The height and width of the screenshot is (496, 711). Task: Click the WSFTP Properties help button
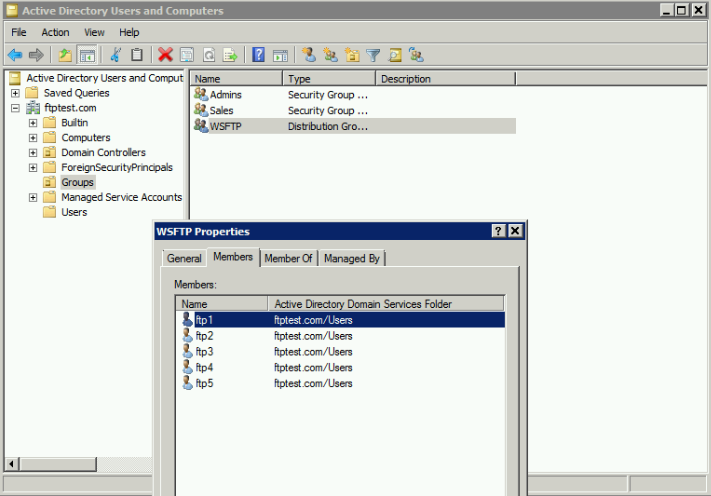pos(498,231)
